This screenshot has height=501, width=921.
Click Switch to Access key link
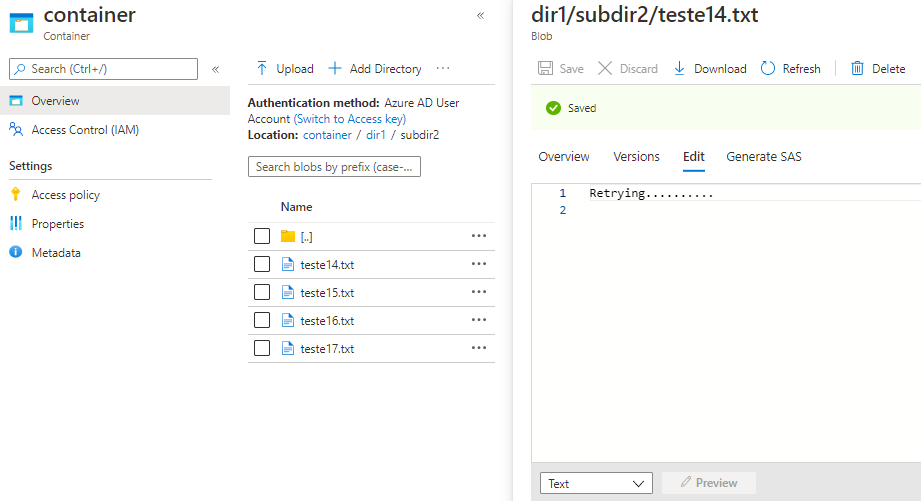[349, 119]
